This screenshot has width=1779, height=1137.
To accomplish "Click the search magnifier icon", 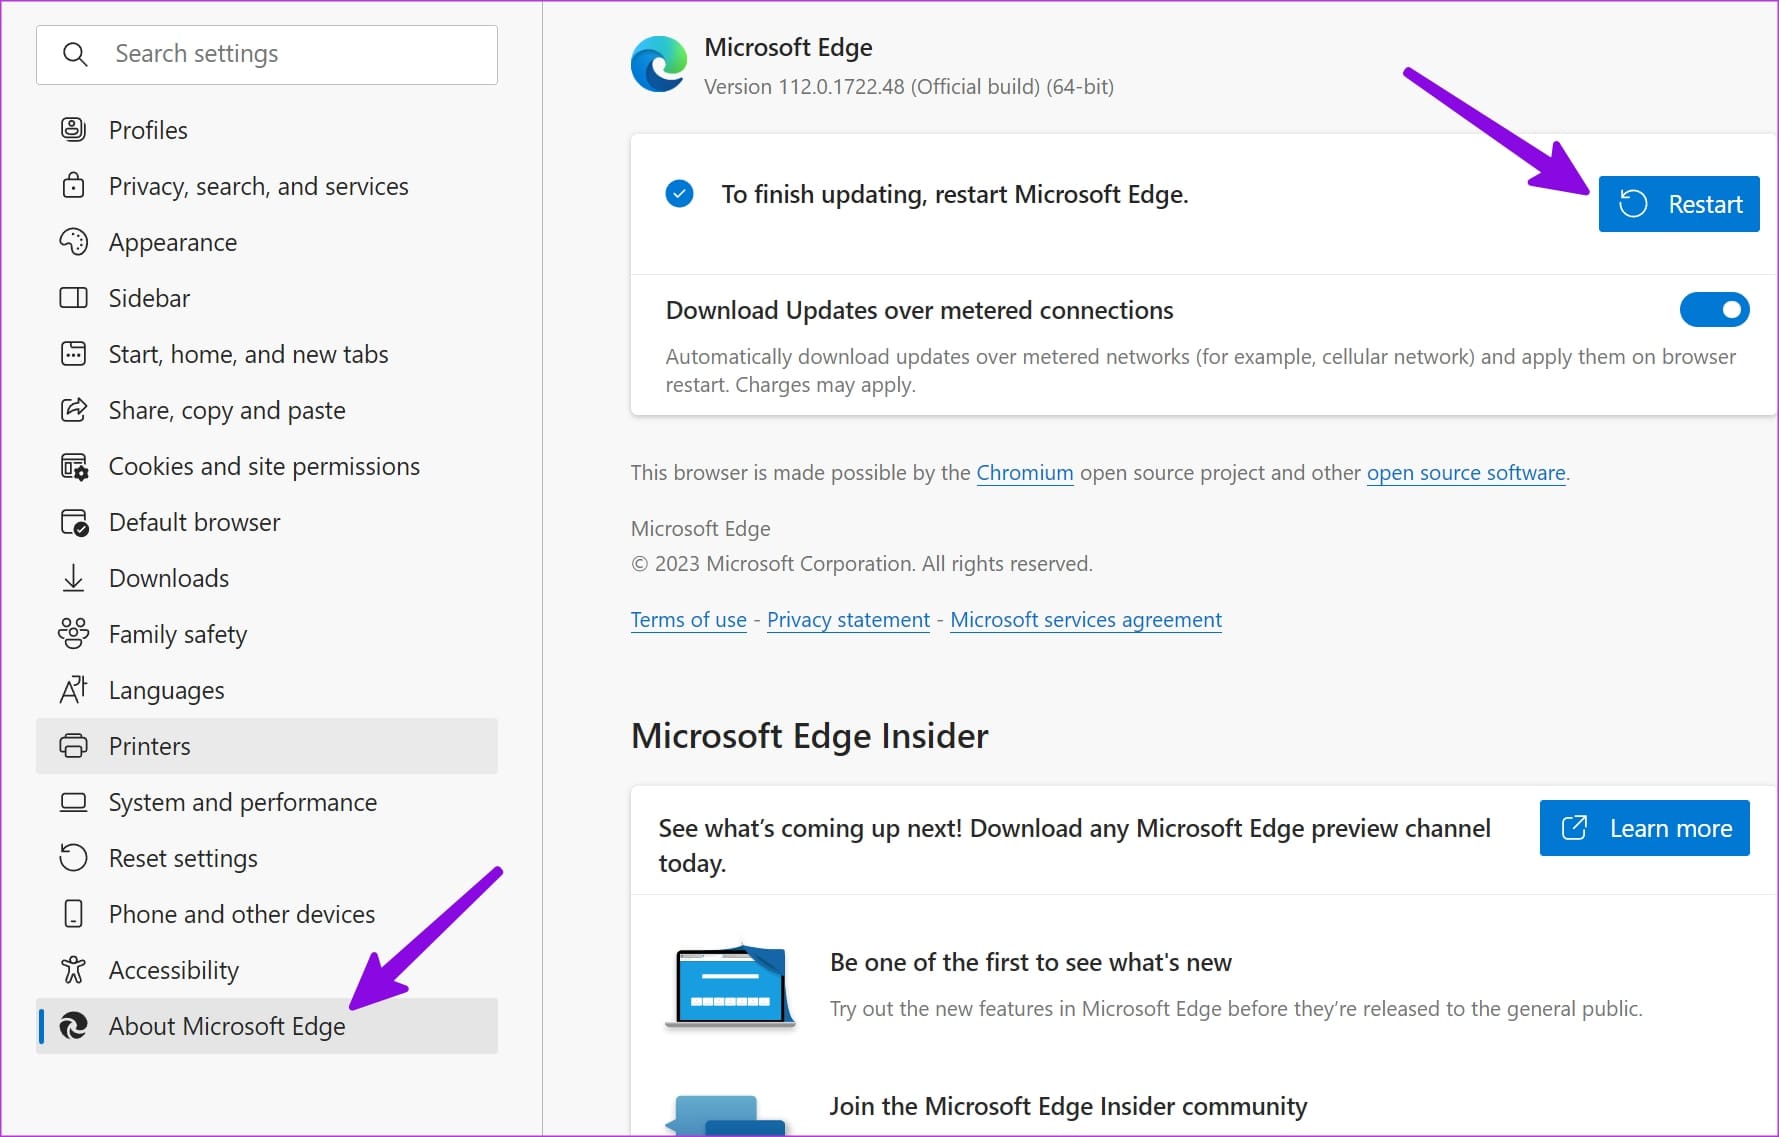I will click(x=75, y=54).
